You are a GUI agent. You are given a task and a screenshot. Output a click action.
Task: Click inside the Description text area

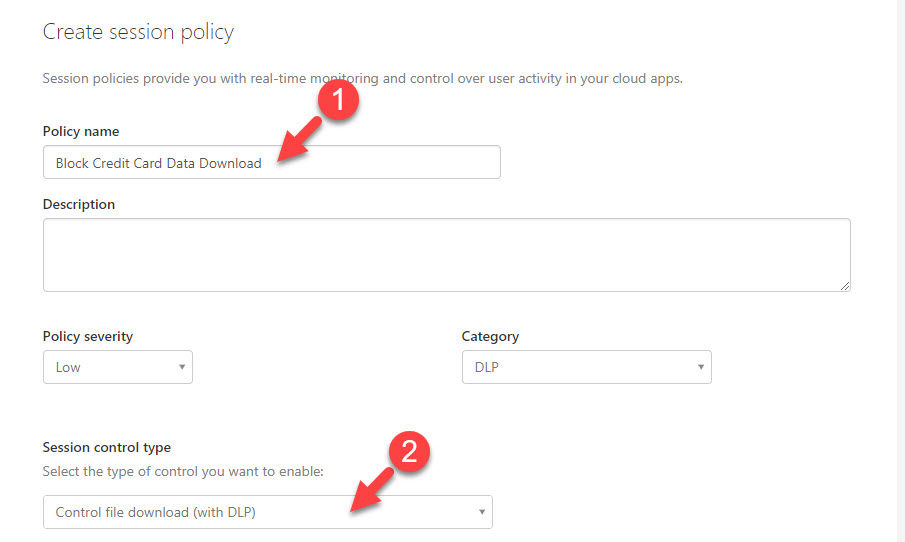click(x=446, y=255)
